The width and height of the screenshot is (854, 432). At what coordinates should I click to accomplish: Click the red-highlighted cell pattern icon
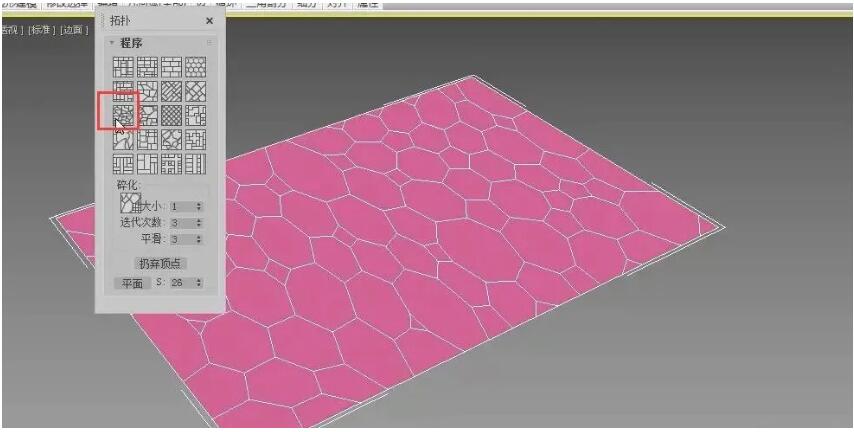pos(122,116)
